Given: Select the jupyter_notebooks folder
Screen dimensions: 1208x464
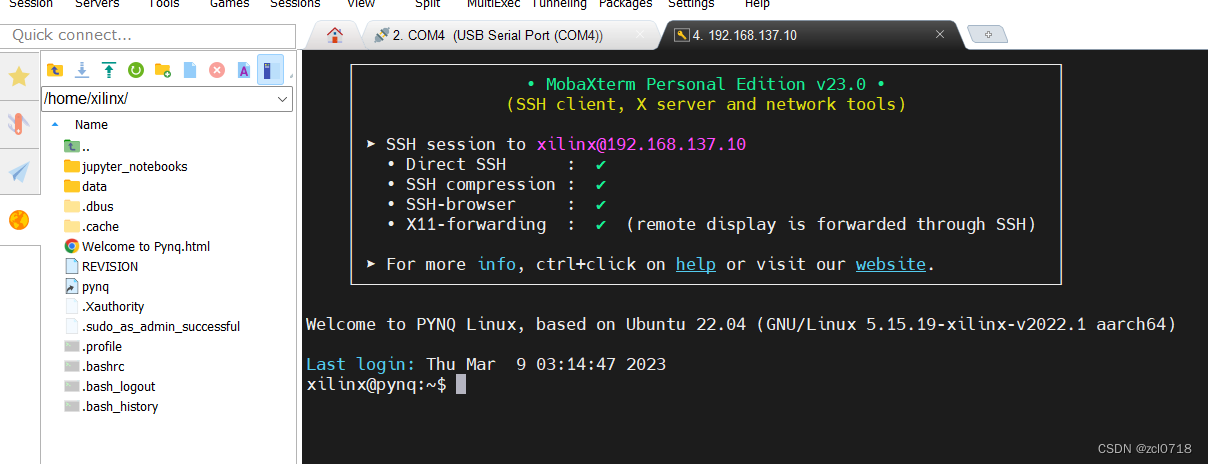Looking at the screenshot, I should pyautogui.click(x=126, y=166).
